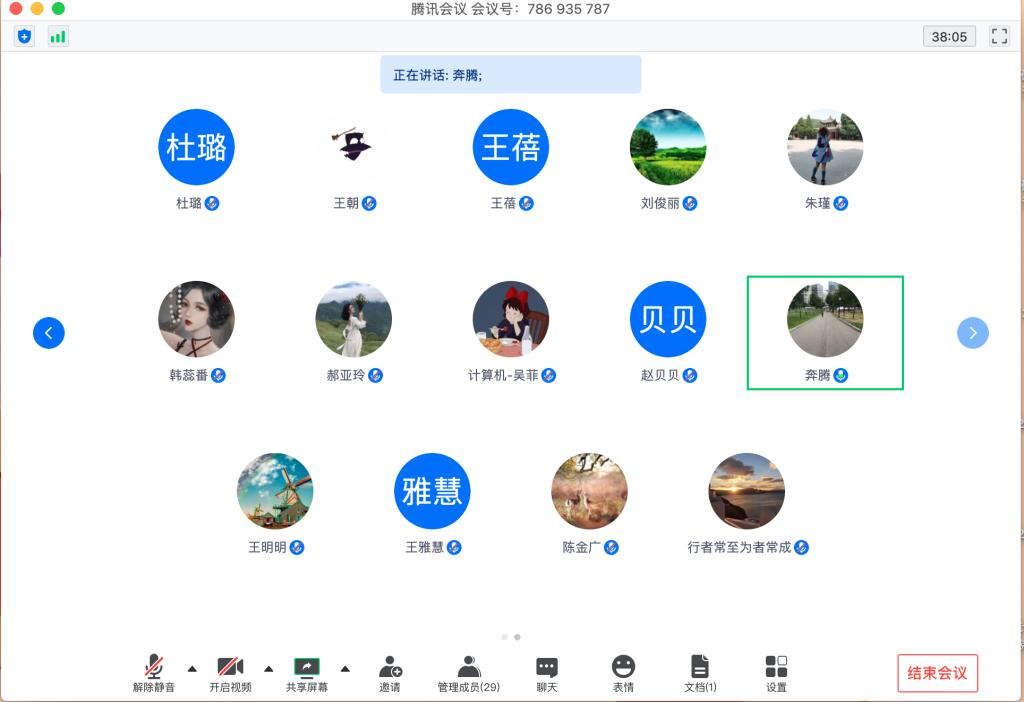Image resolution: width=1024 pixels, height=702 pixels.
Task: Select the first page indicator dot
Action: (x=504, y=637)
